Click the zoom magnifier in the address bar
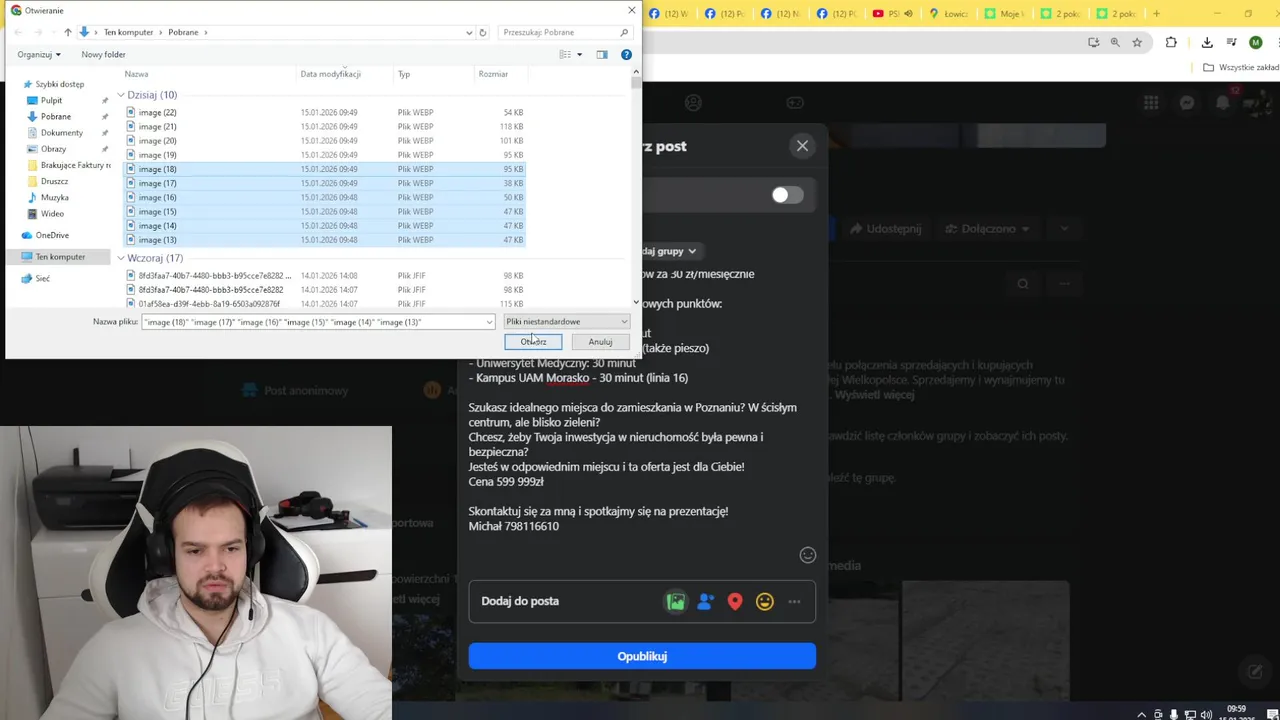The height and width of the screenshot is (720, 1280). 1115,42
